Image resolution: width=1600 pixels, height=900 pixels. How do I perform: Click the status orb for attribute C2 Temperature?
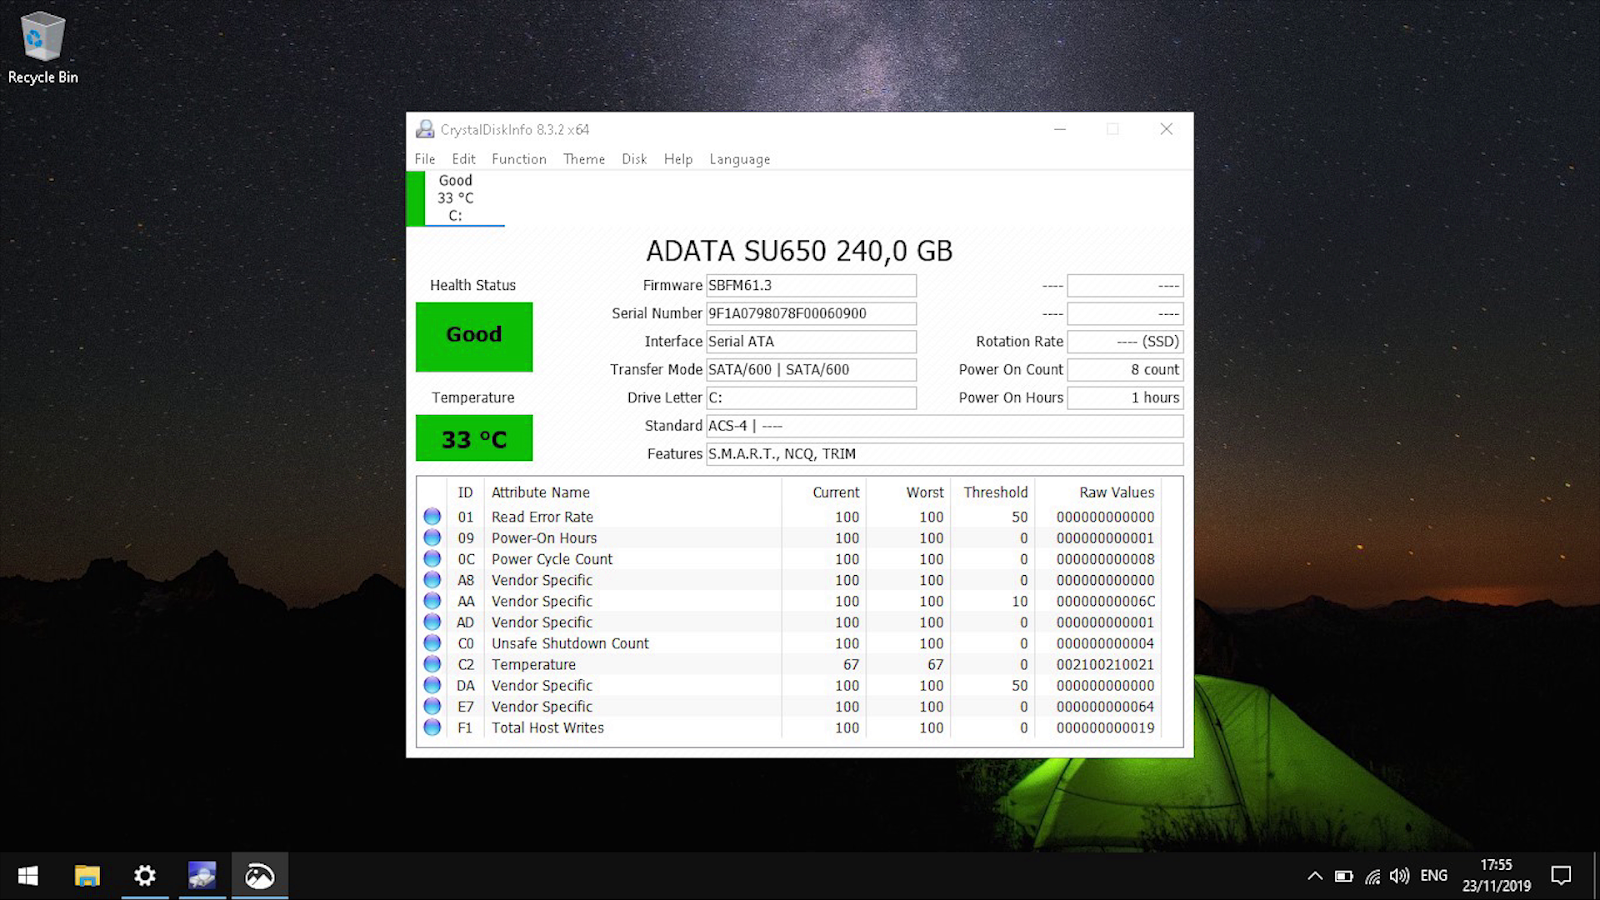[432, 663]
